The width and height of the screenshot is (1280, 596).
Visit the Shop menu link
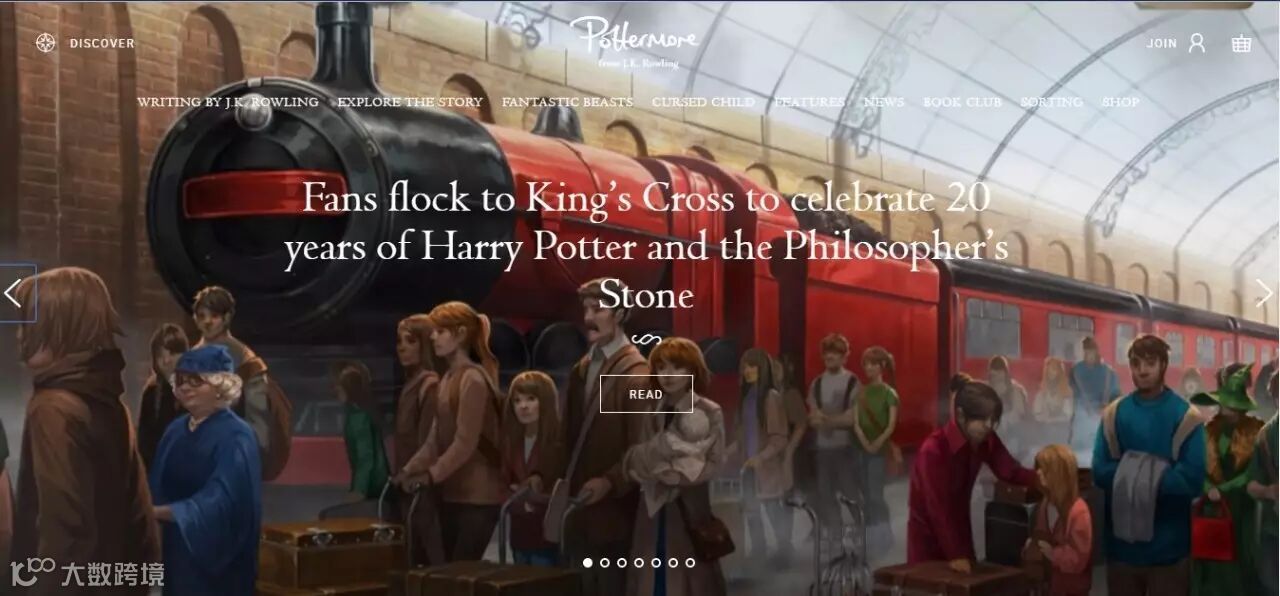(1120, 102)
